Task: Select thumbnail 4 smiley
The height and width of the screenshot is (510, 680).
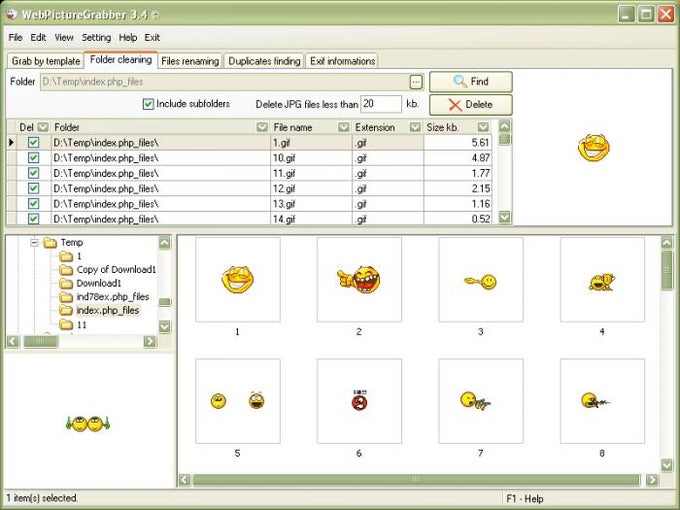Action: point(602,280)
